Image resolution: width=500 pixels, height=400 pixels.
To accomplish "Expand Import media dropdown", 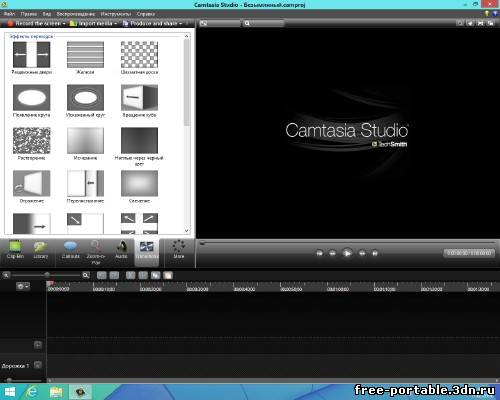I will [x=94, y=23].
